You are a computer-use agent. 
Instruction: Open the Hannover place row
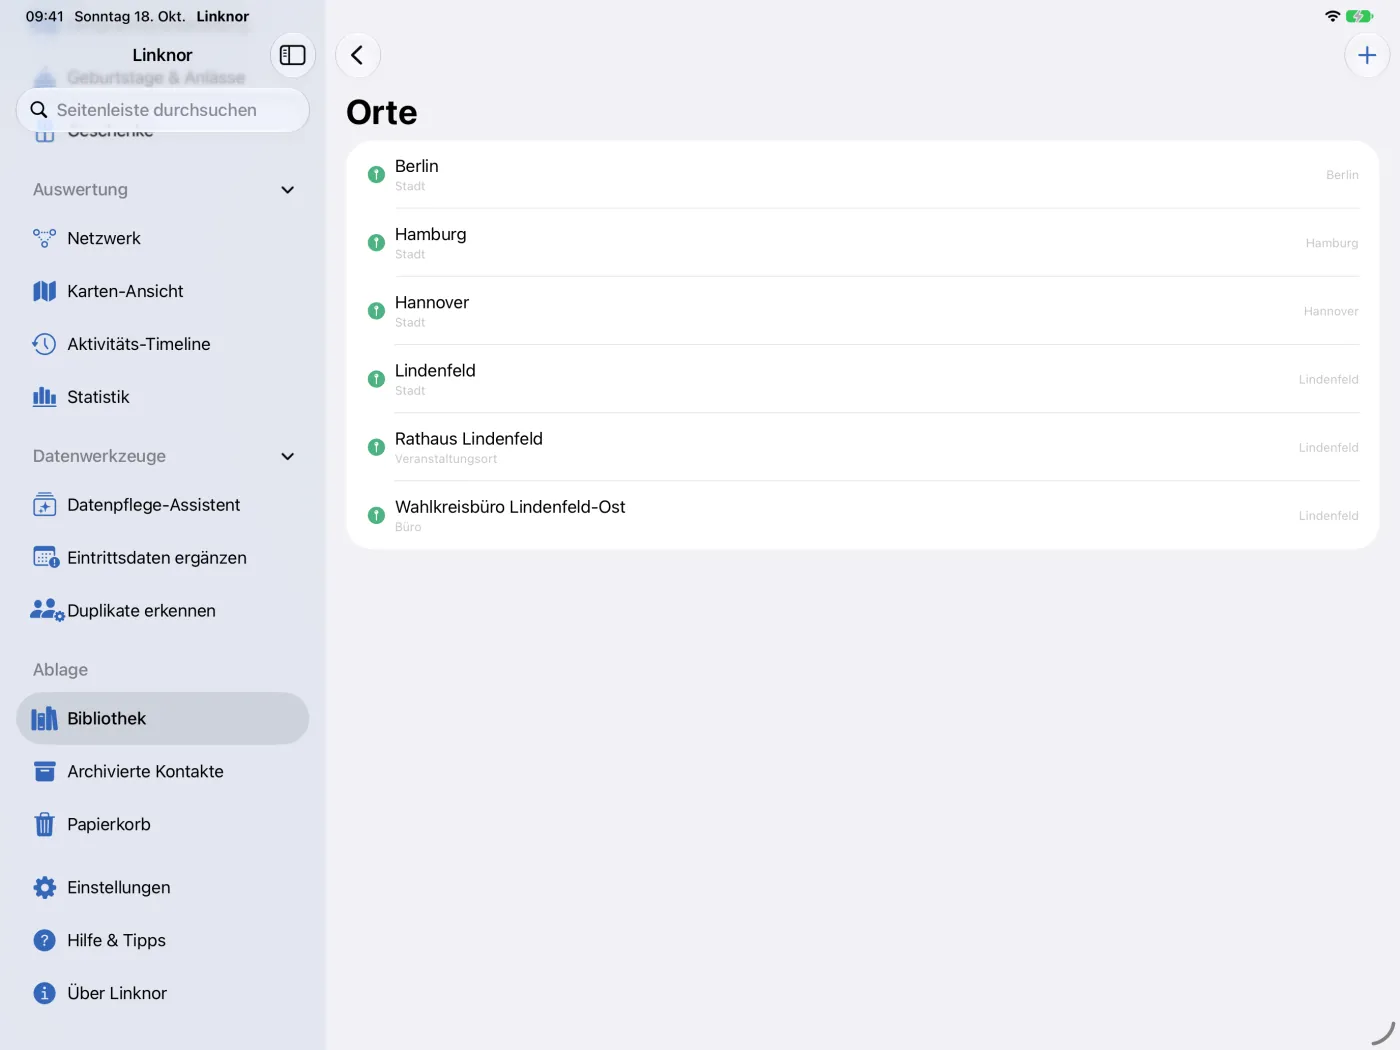[x=863, y=311]
